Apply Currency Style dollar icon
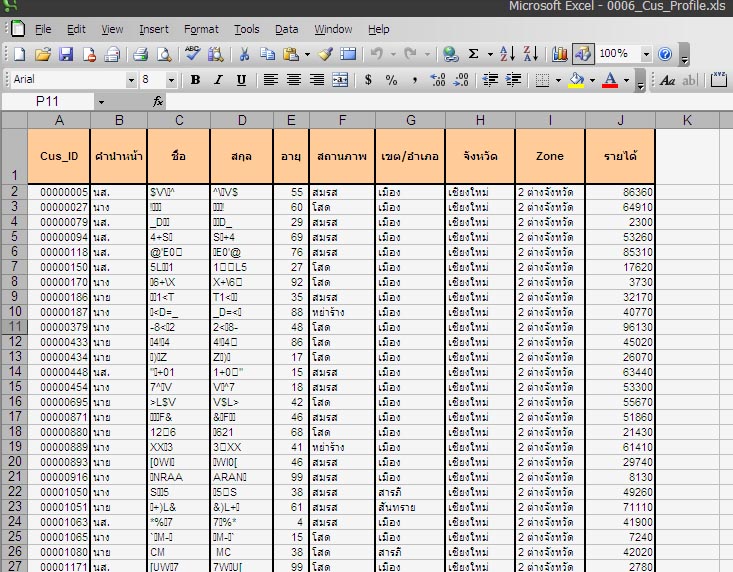This screenshot has height=572, width=733. click(368, 80)
